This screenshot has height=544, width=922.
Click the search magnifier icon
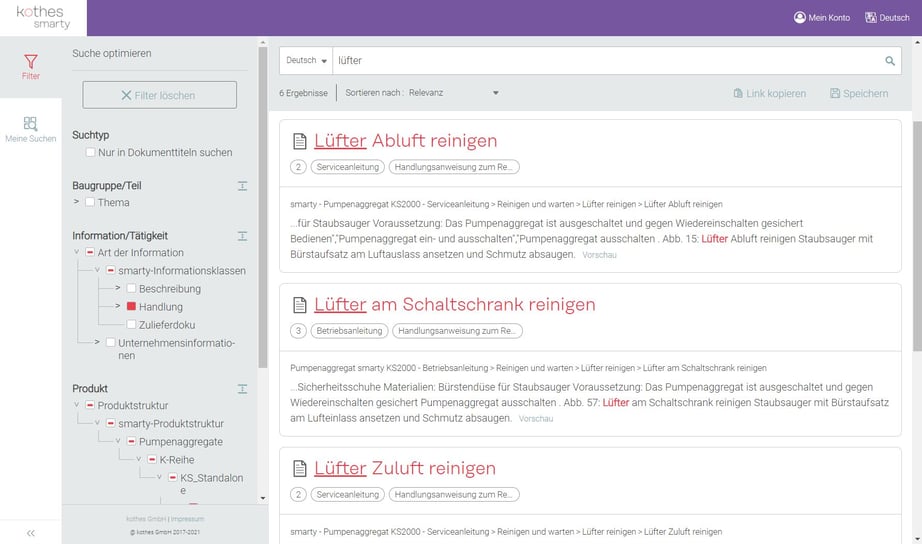[x=890, y=61]
